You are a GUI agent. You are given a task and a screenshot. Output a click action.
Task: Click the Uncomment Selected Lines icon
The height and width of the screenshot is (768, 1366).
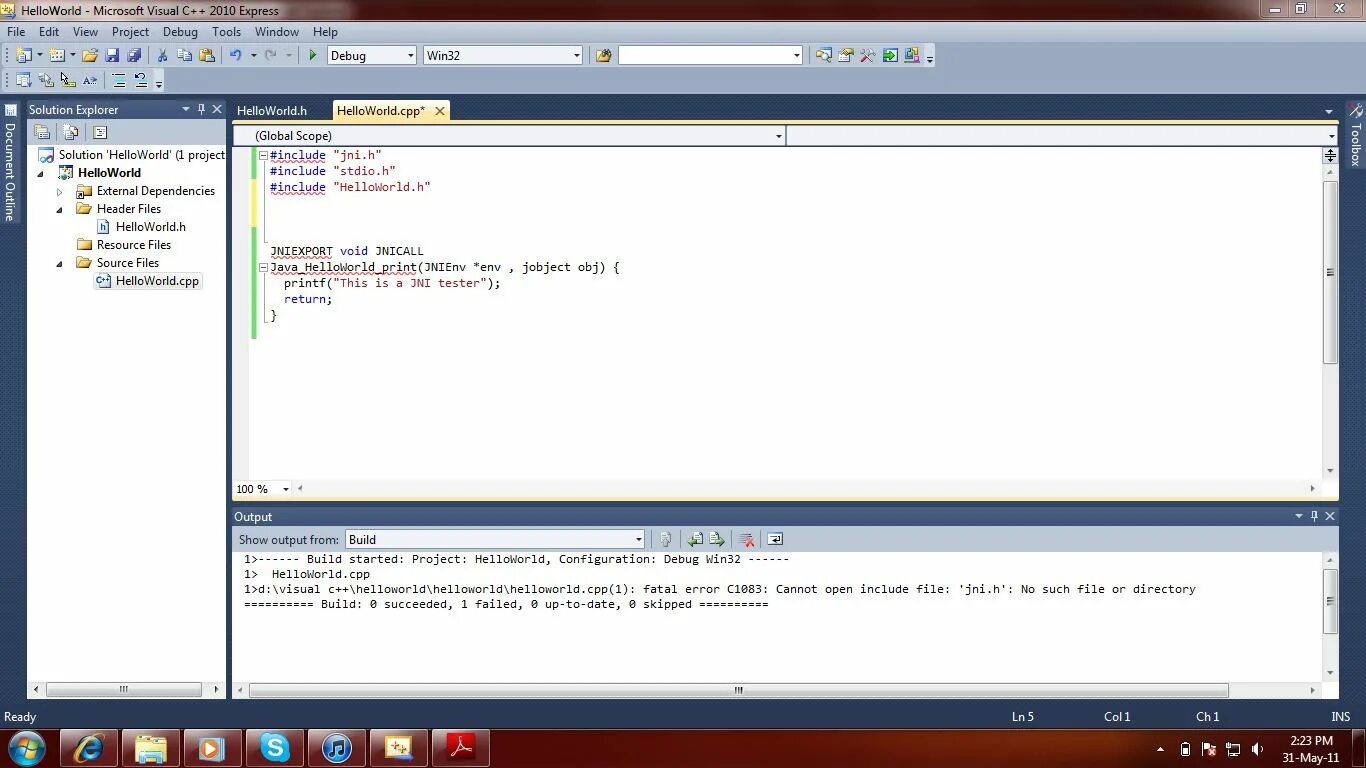pyautogui.click(x=141, y=81)
